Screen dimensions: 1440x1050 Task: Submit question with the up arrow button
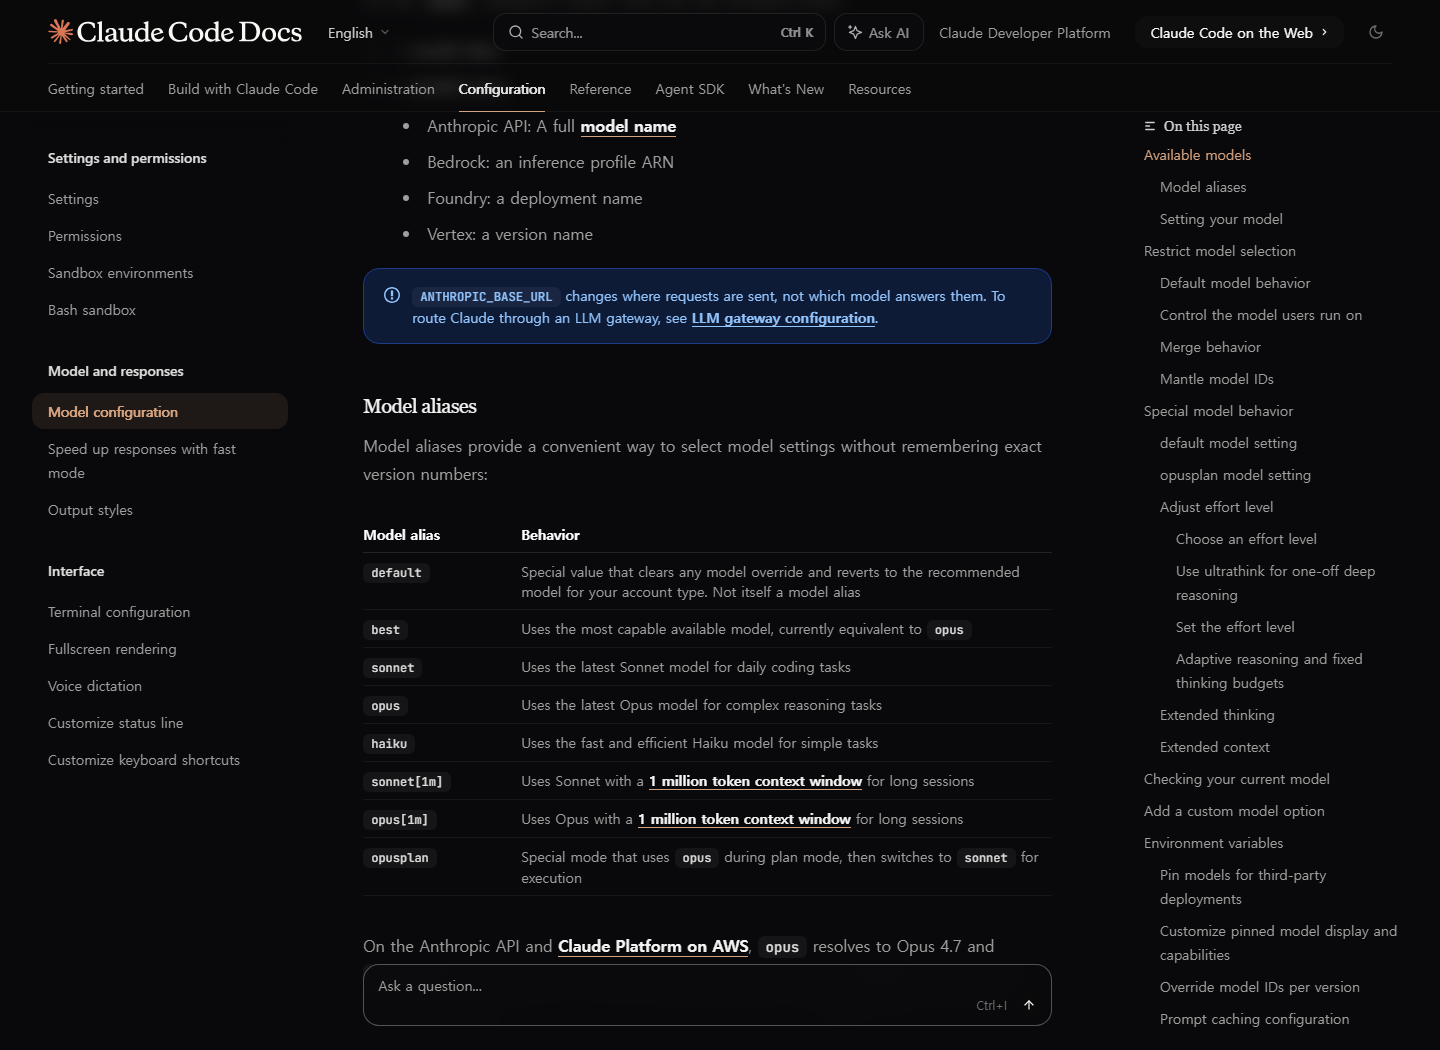(x=1029, y=1005)
